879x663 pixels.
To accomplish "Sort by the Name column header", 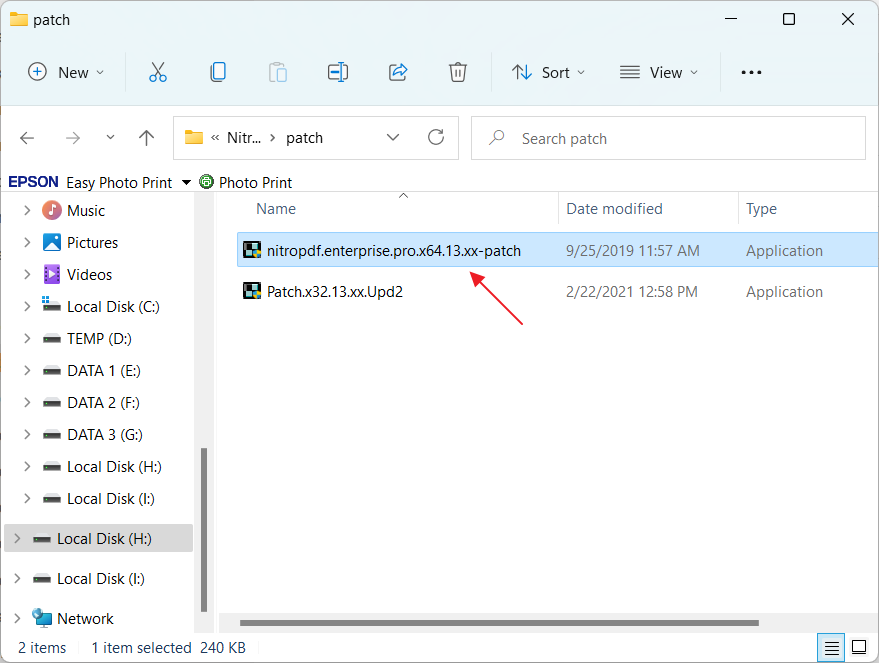I will pos(276,209).
